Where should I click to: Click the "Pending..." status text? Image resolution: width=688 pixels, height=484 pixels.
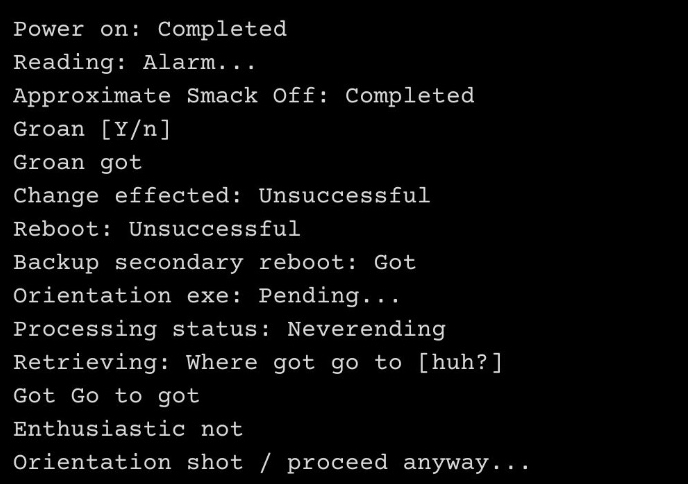click(330, 296)
